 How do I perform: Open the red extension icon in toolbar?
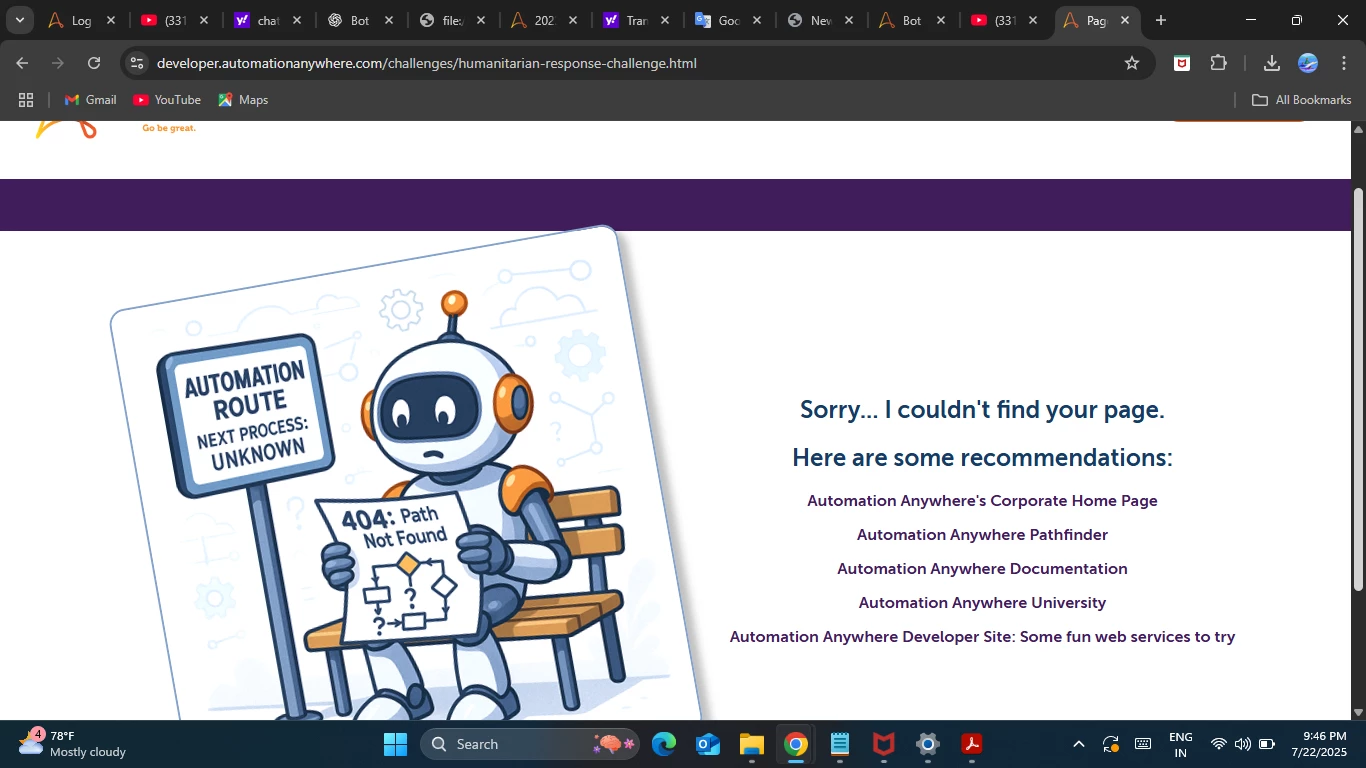tap(1182, 63)
